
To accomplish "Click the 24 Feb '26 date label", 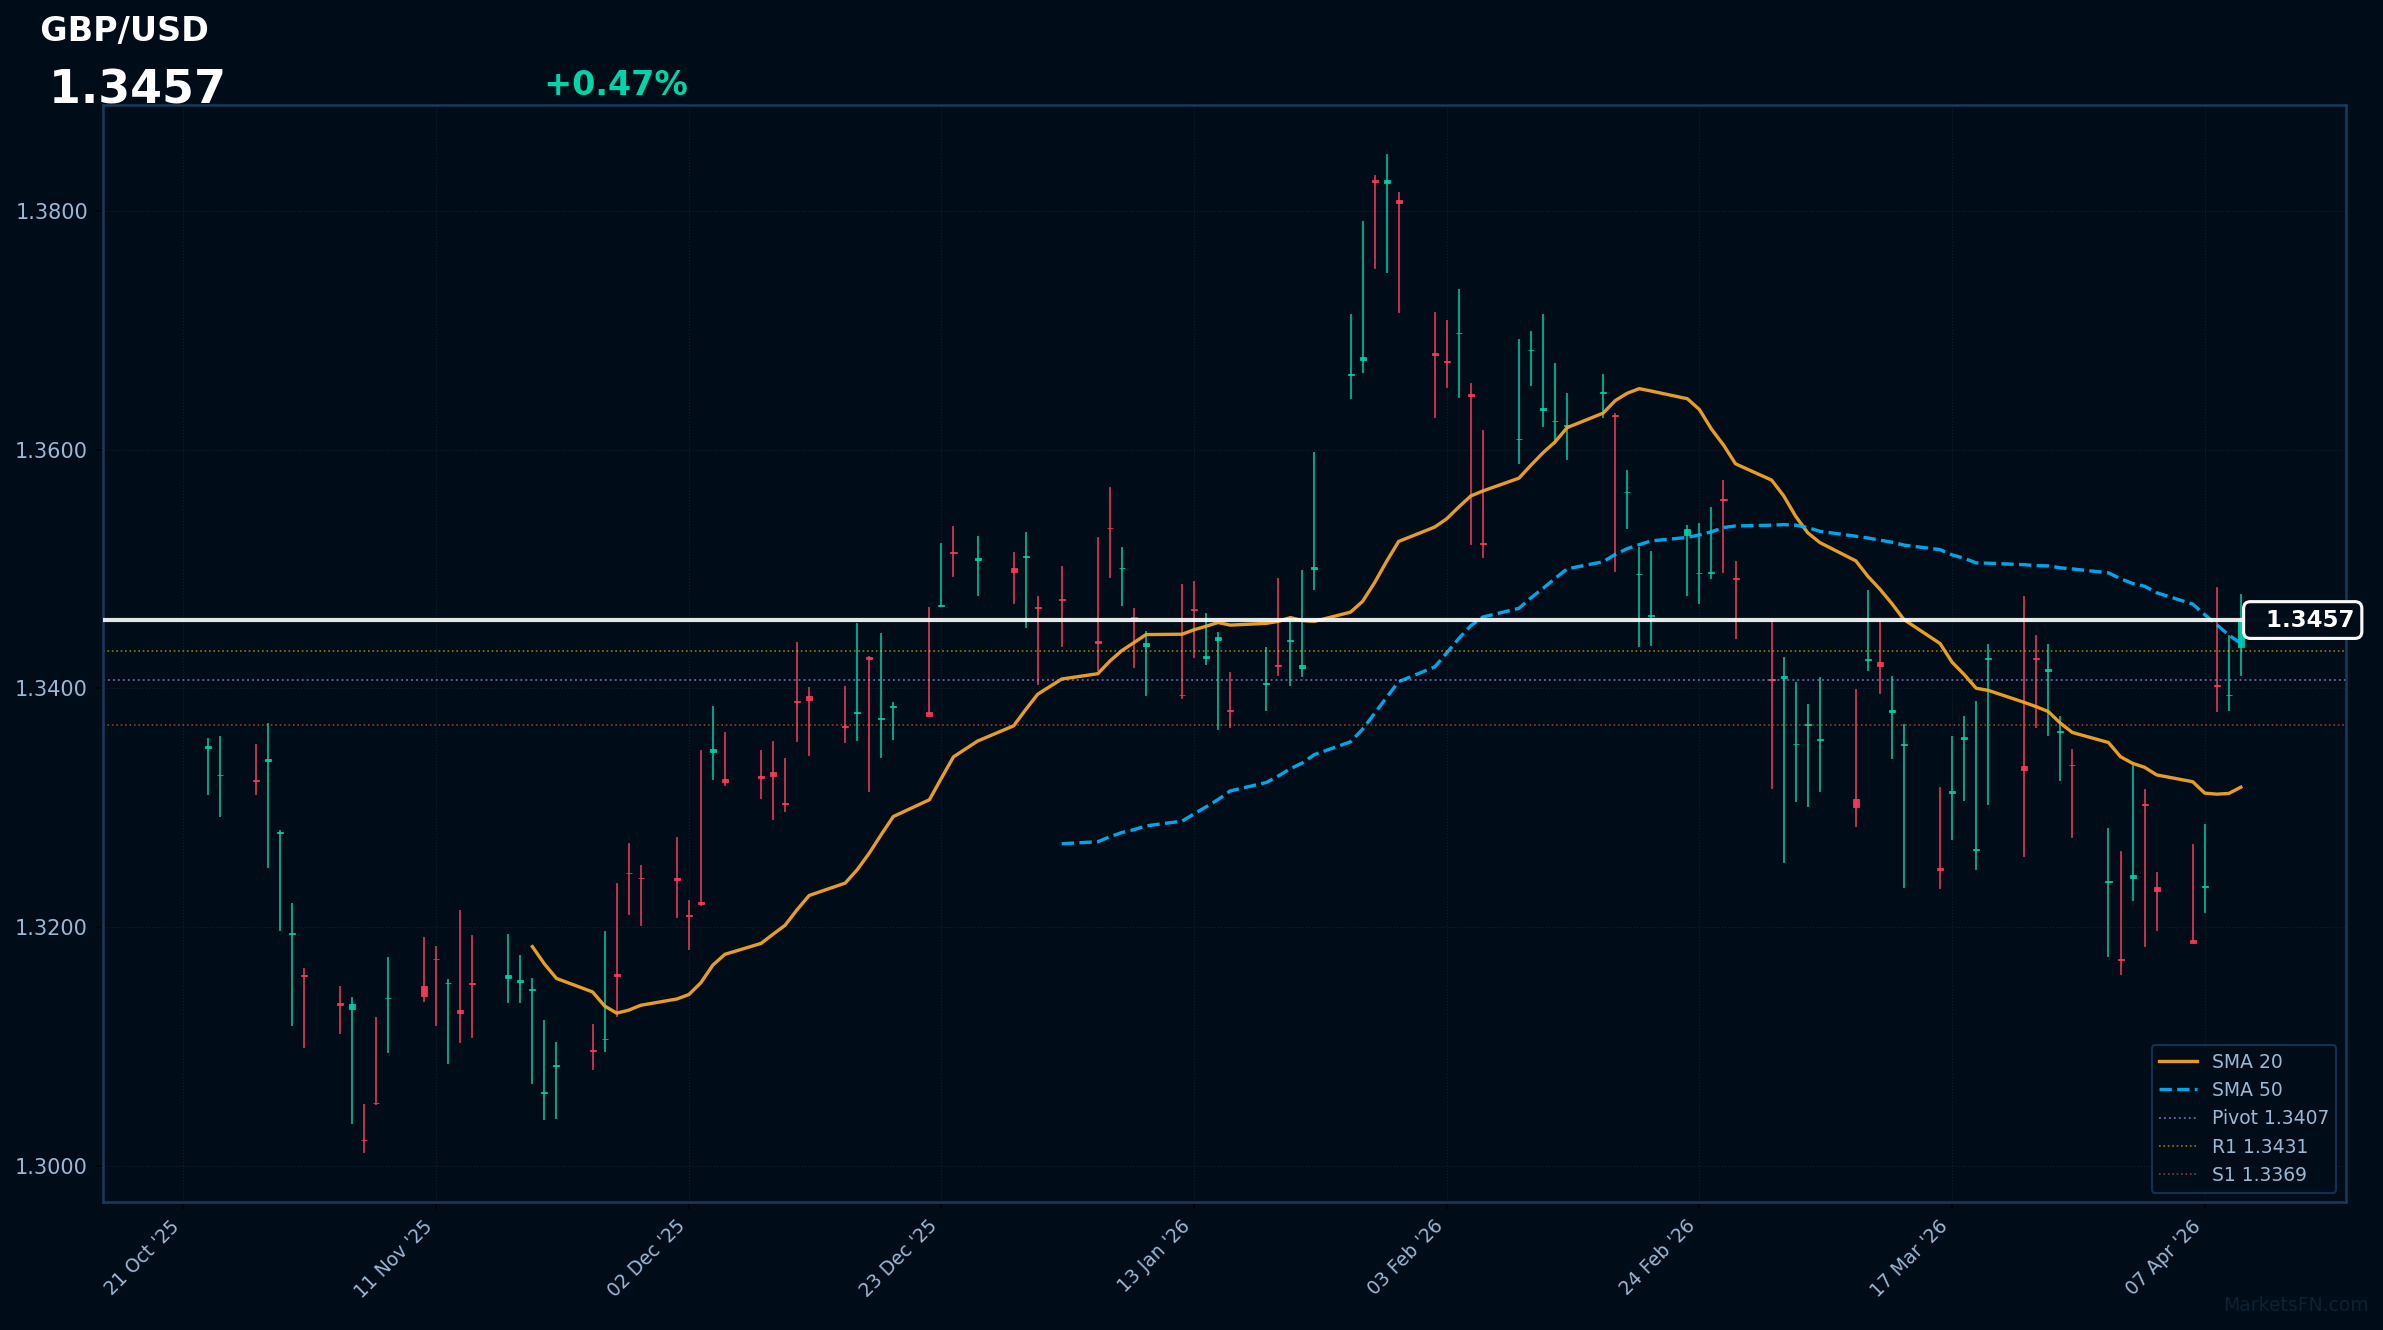I will click(x=1657, y=1257).
